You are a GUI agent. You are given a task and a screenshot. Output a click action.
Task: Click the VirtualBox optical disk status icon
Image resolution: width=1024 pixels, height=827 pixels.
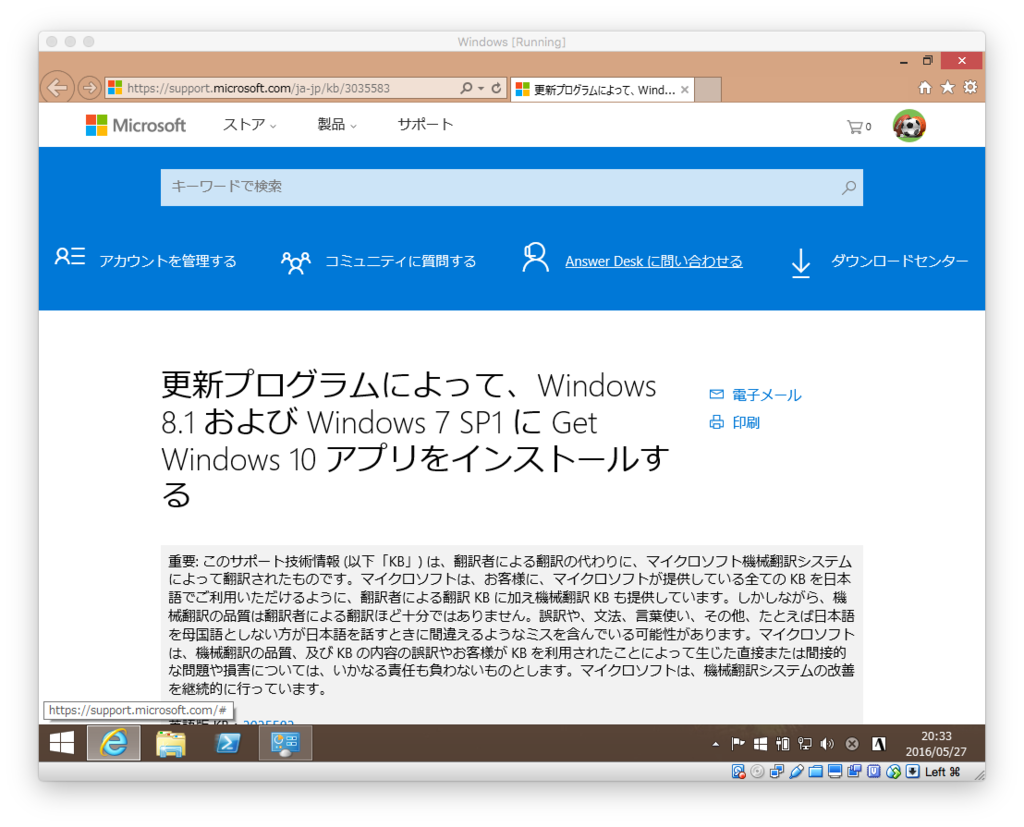point(757,771)
